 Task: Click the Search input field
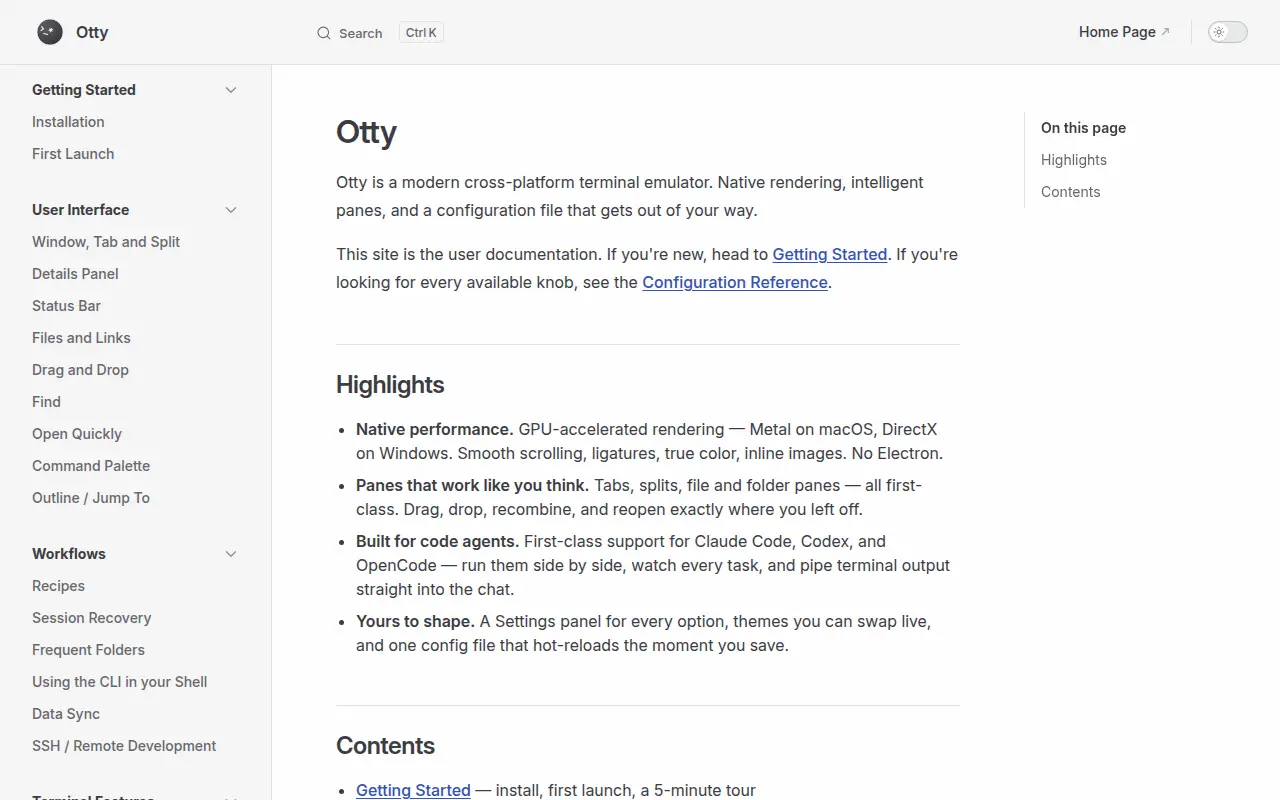pyautogui.click(x=380, y=33)
